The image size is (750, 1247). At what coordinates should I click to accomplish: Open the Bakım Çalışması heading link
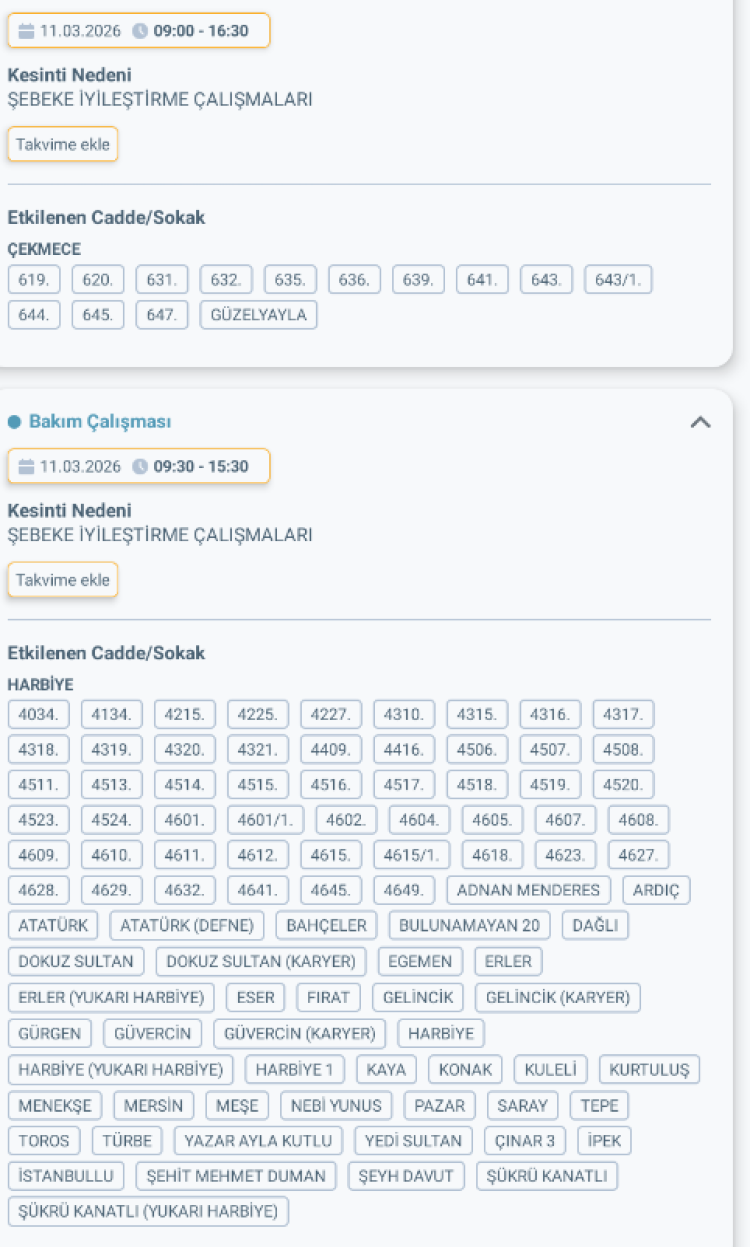coord(99,422)
